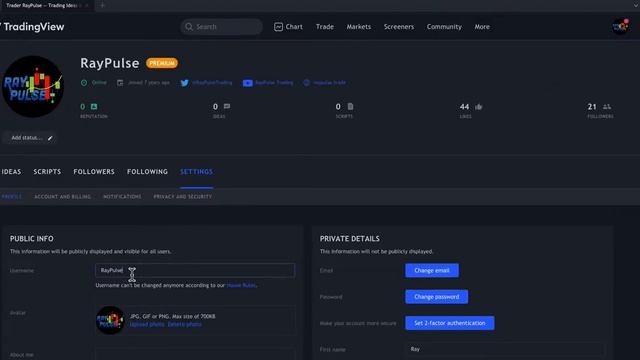The image size is (640, 360).
Task: Click the RayPulse profile name heading
Action: [110, 63]
